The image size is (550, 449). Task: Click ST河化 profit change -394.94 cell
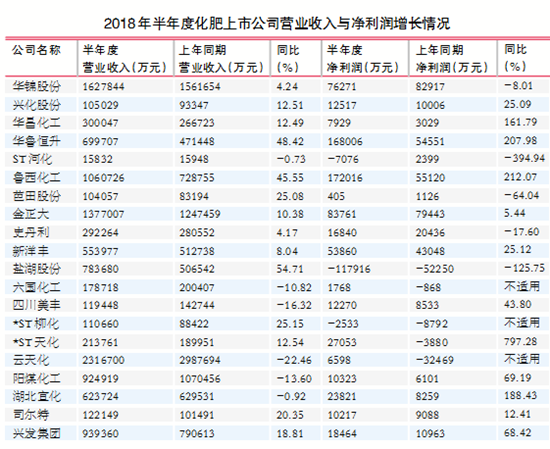(x=525, y=158)
